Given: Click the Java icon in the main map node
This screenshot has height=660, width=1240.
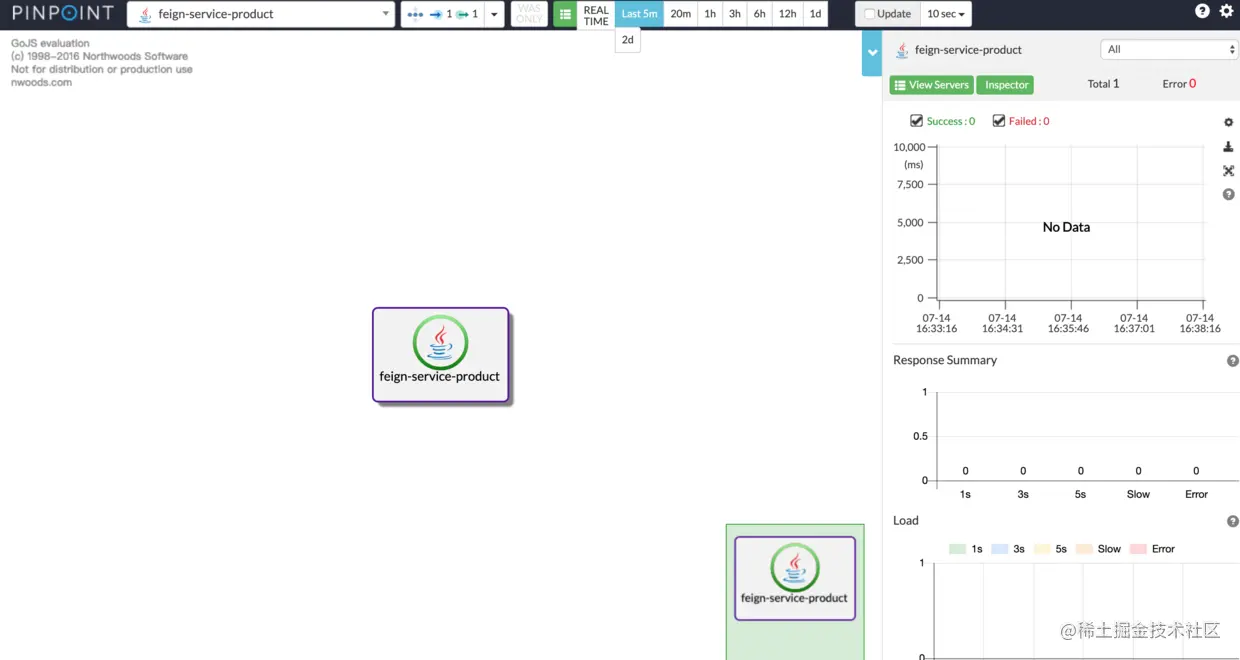Looking at the screenshot, I should coord(440,342).
